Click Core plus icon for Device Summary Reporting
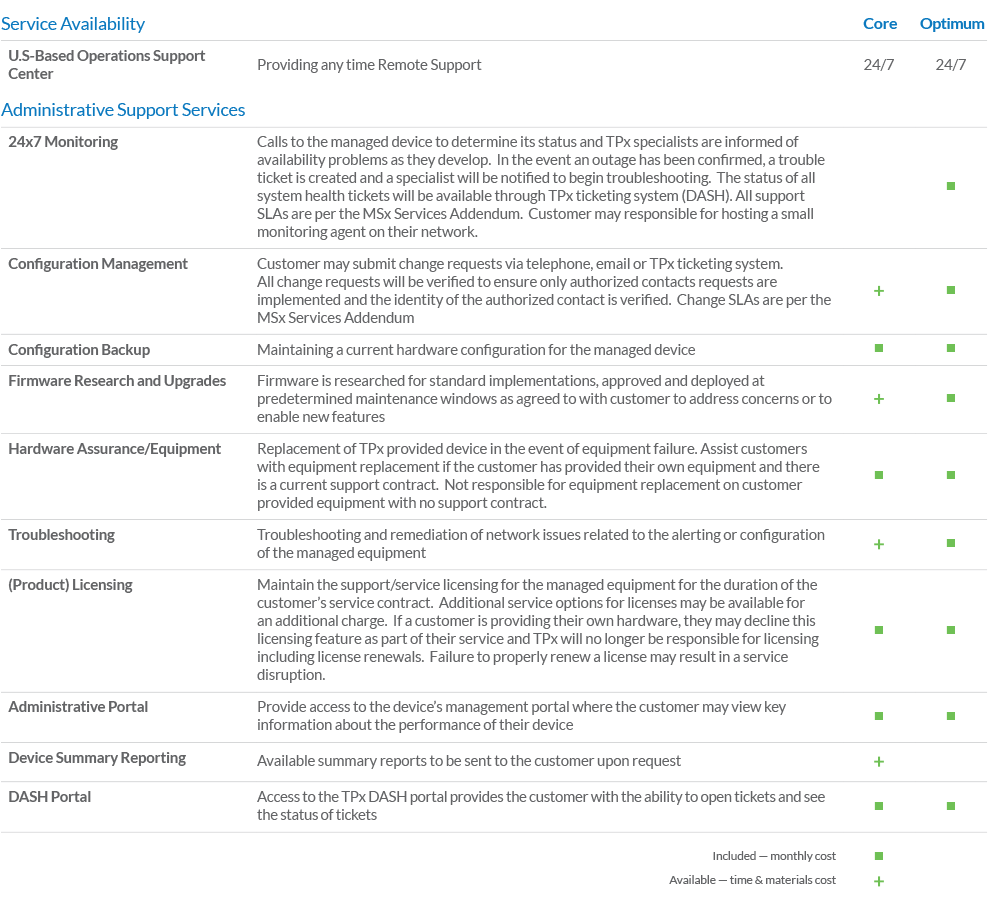The width and height of the screenshot is (1005, 905). (x=879, y=762)
